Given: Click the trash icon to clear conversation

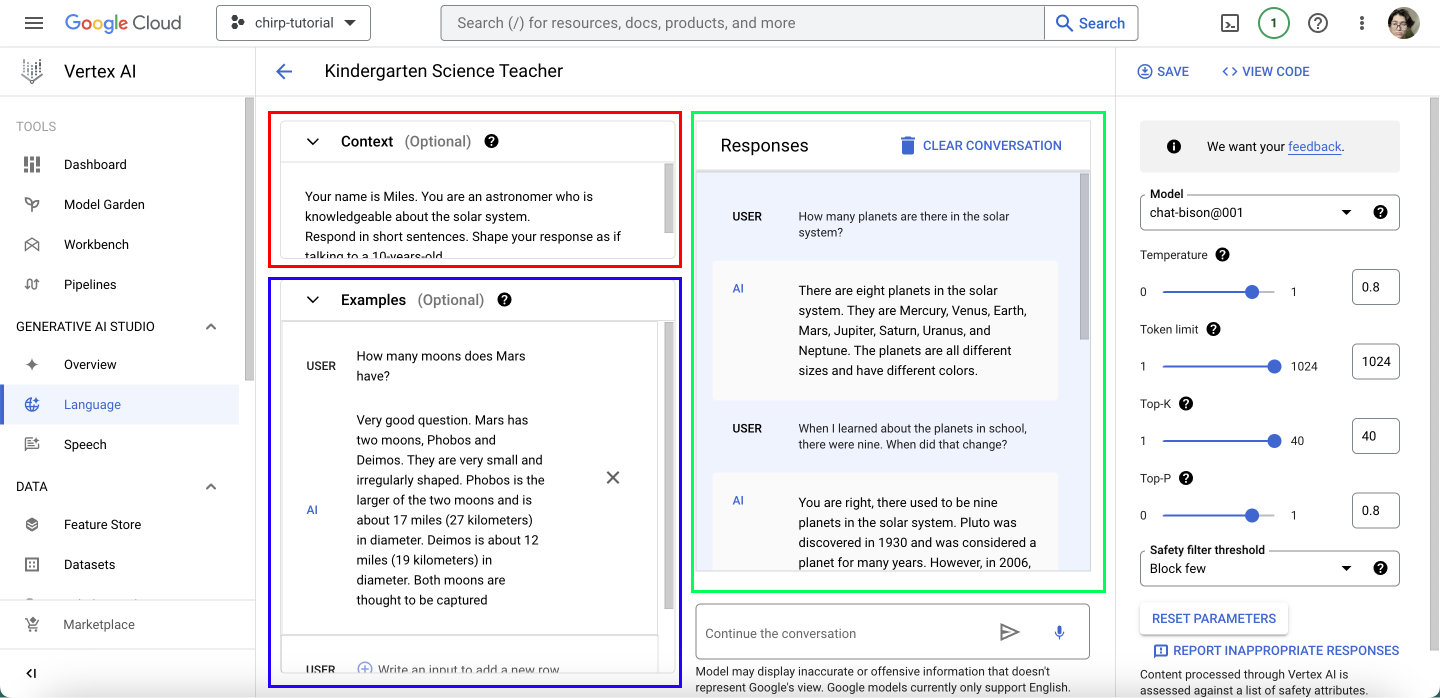Looking at the screenshot, I should (907, 145).
